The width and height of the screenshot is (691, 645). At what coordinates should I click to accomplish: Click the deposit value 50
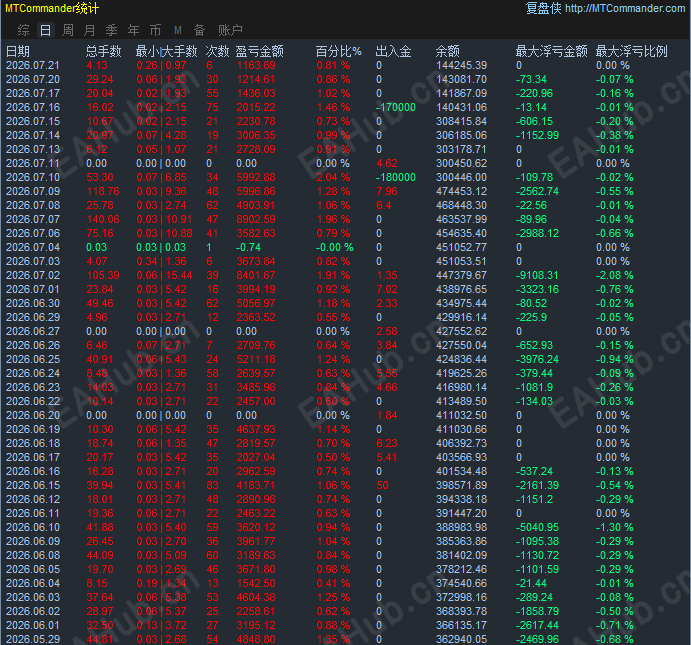point(382,486)
